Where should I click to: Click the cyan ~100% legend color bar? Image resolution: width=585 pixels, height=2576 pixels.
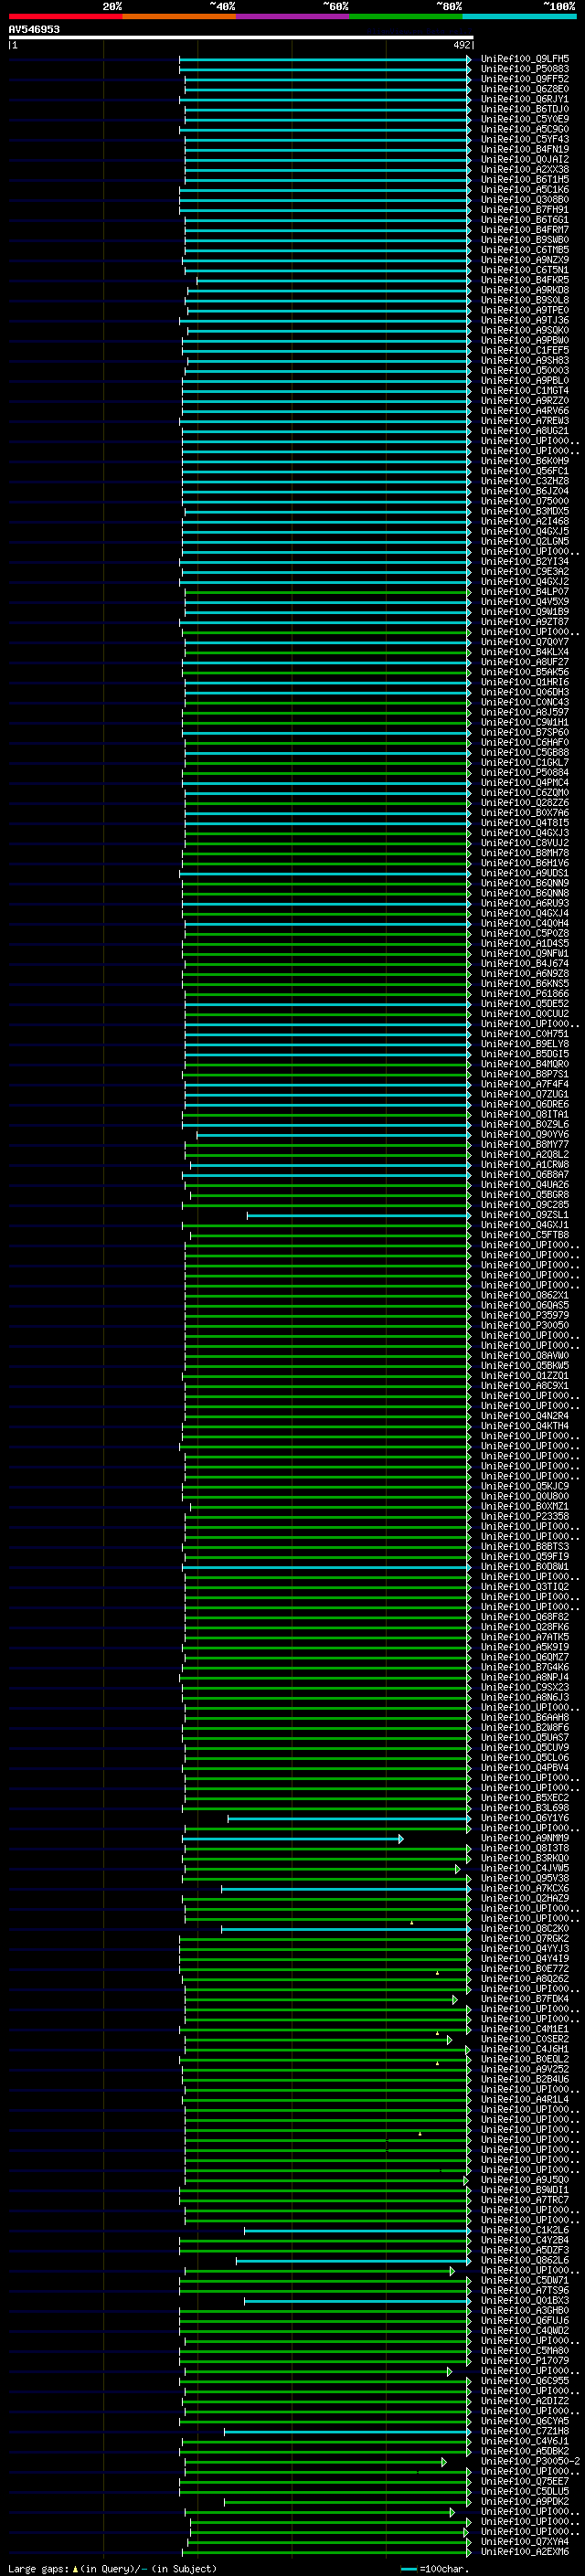click(x=519, y=16)
